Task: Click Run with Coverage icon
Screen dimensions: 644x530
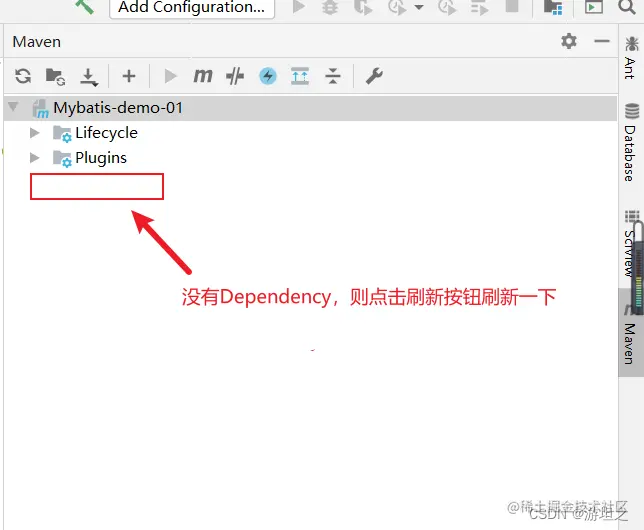Action: (x=363, y=7)
